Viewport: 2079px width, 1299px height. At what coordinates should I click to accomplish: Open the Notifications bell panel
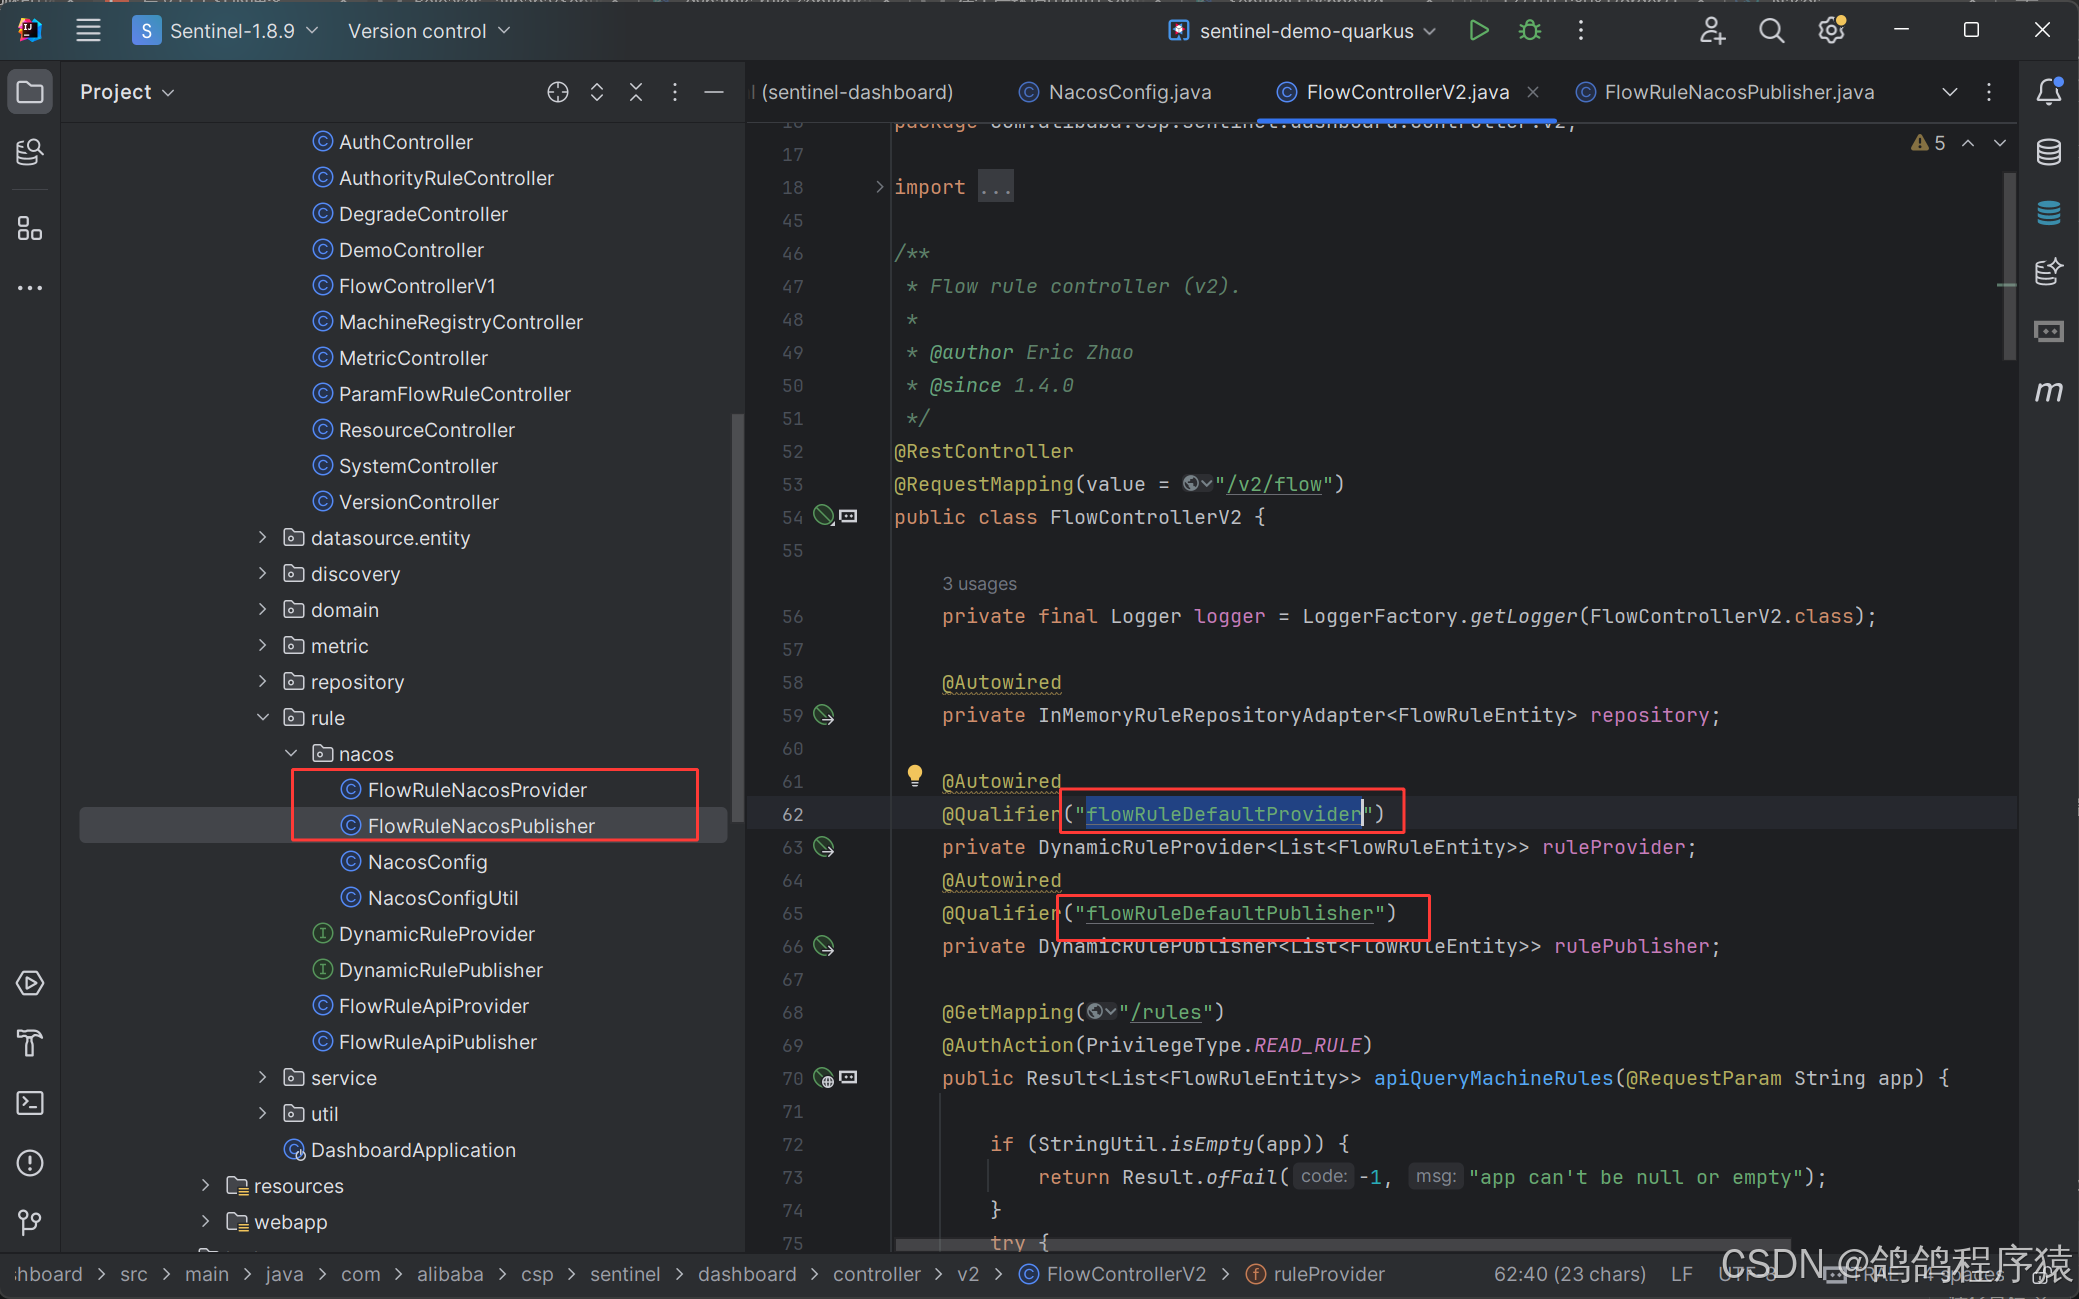pyautogui.click(x=2048, y=92)
